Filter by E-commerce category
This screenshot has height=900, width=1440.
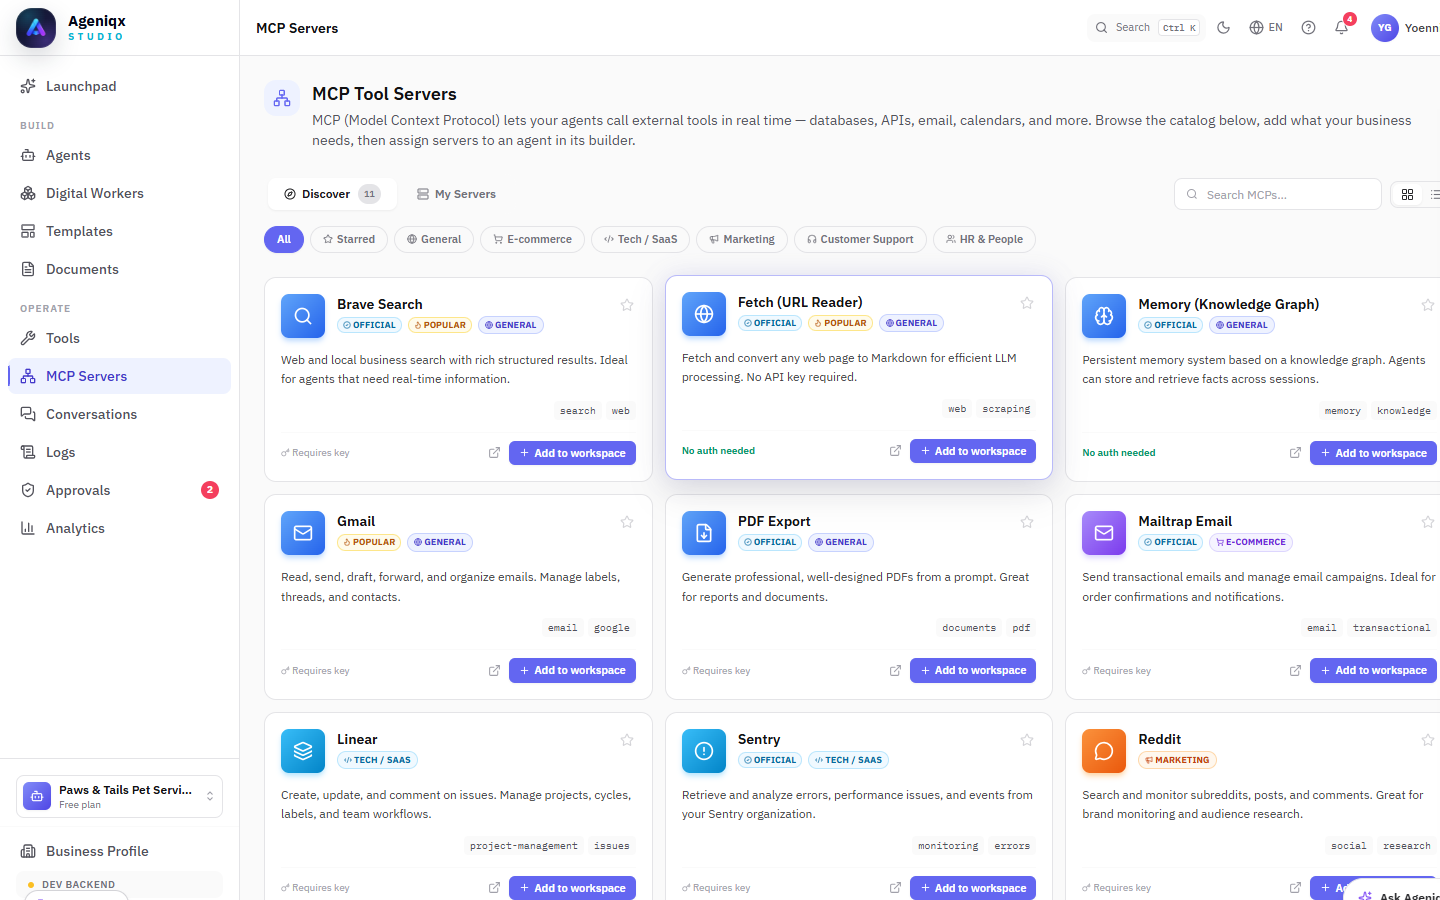(x=532, y=239)
